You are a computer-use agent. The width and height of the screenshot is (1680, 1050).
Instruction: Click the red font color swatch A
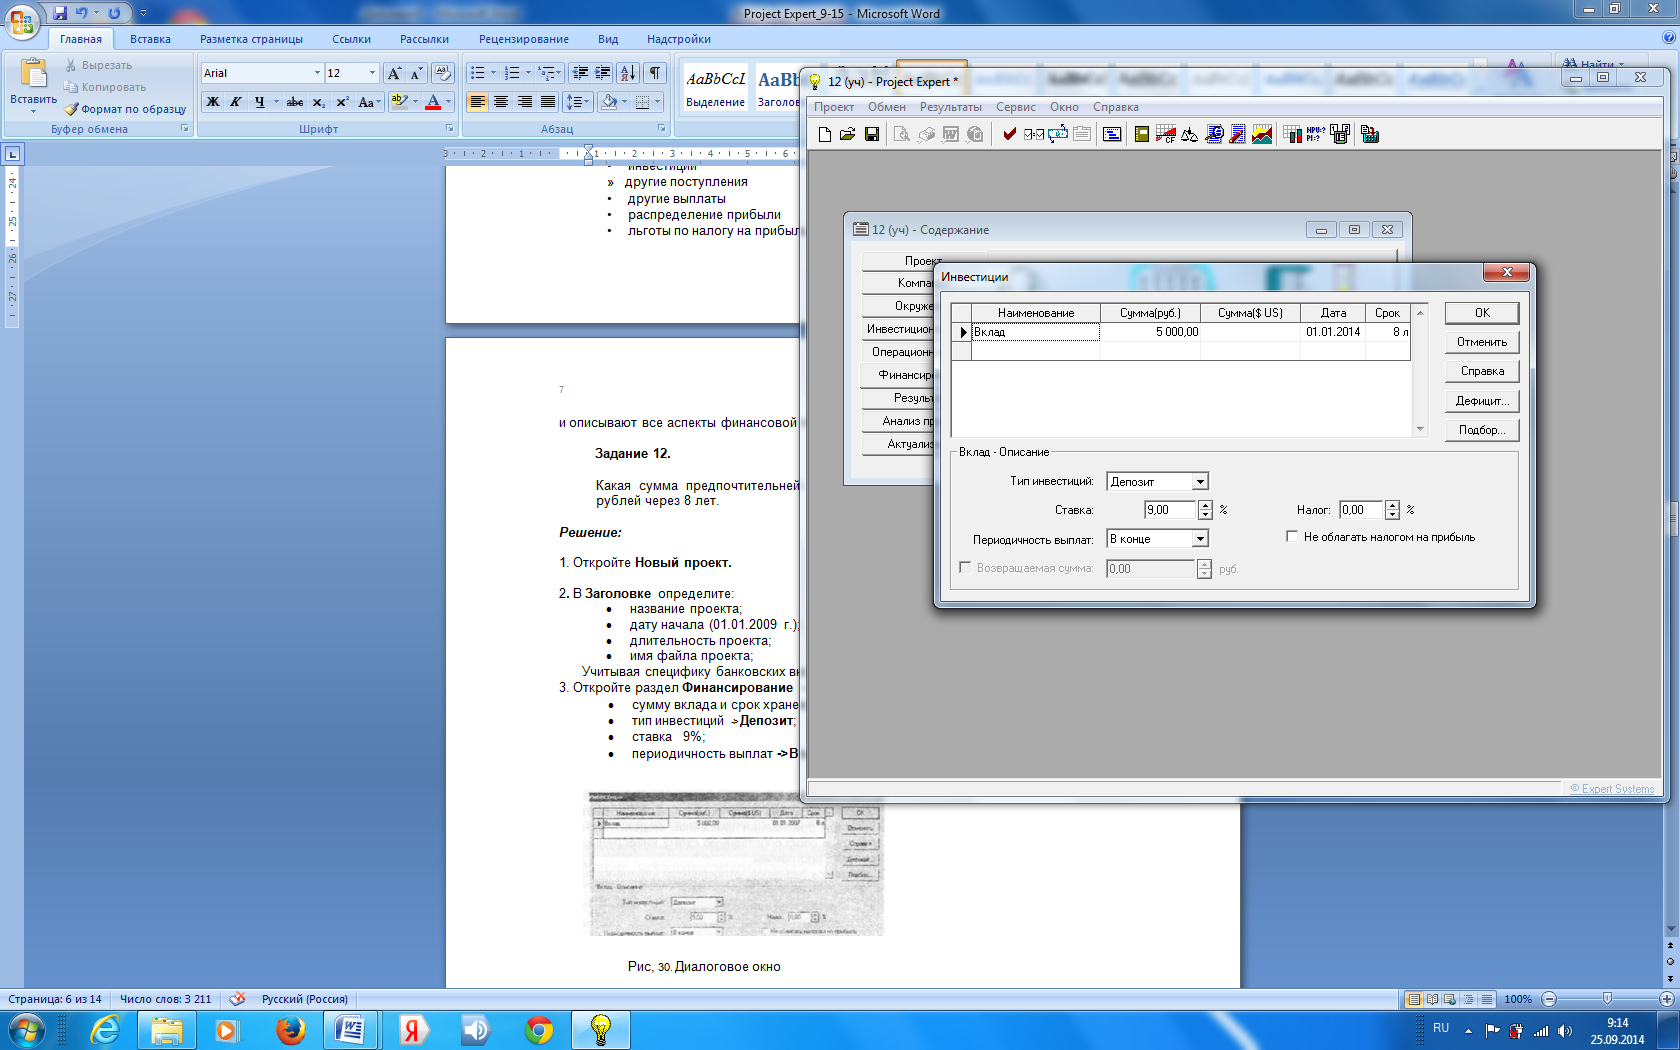pos(433,102)
